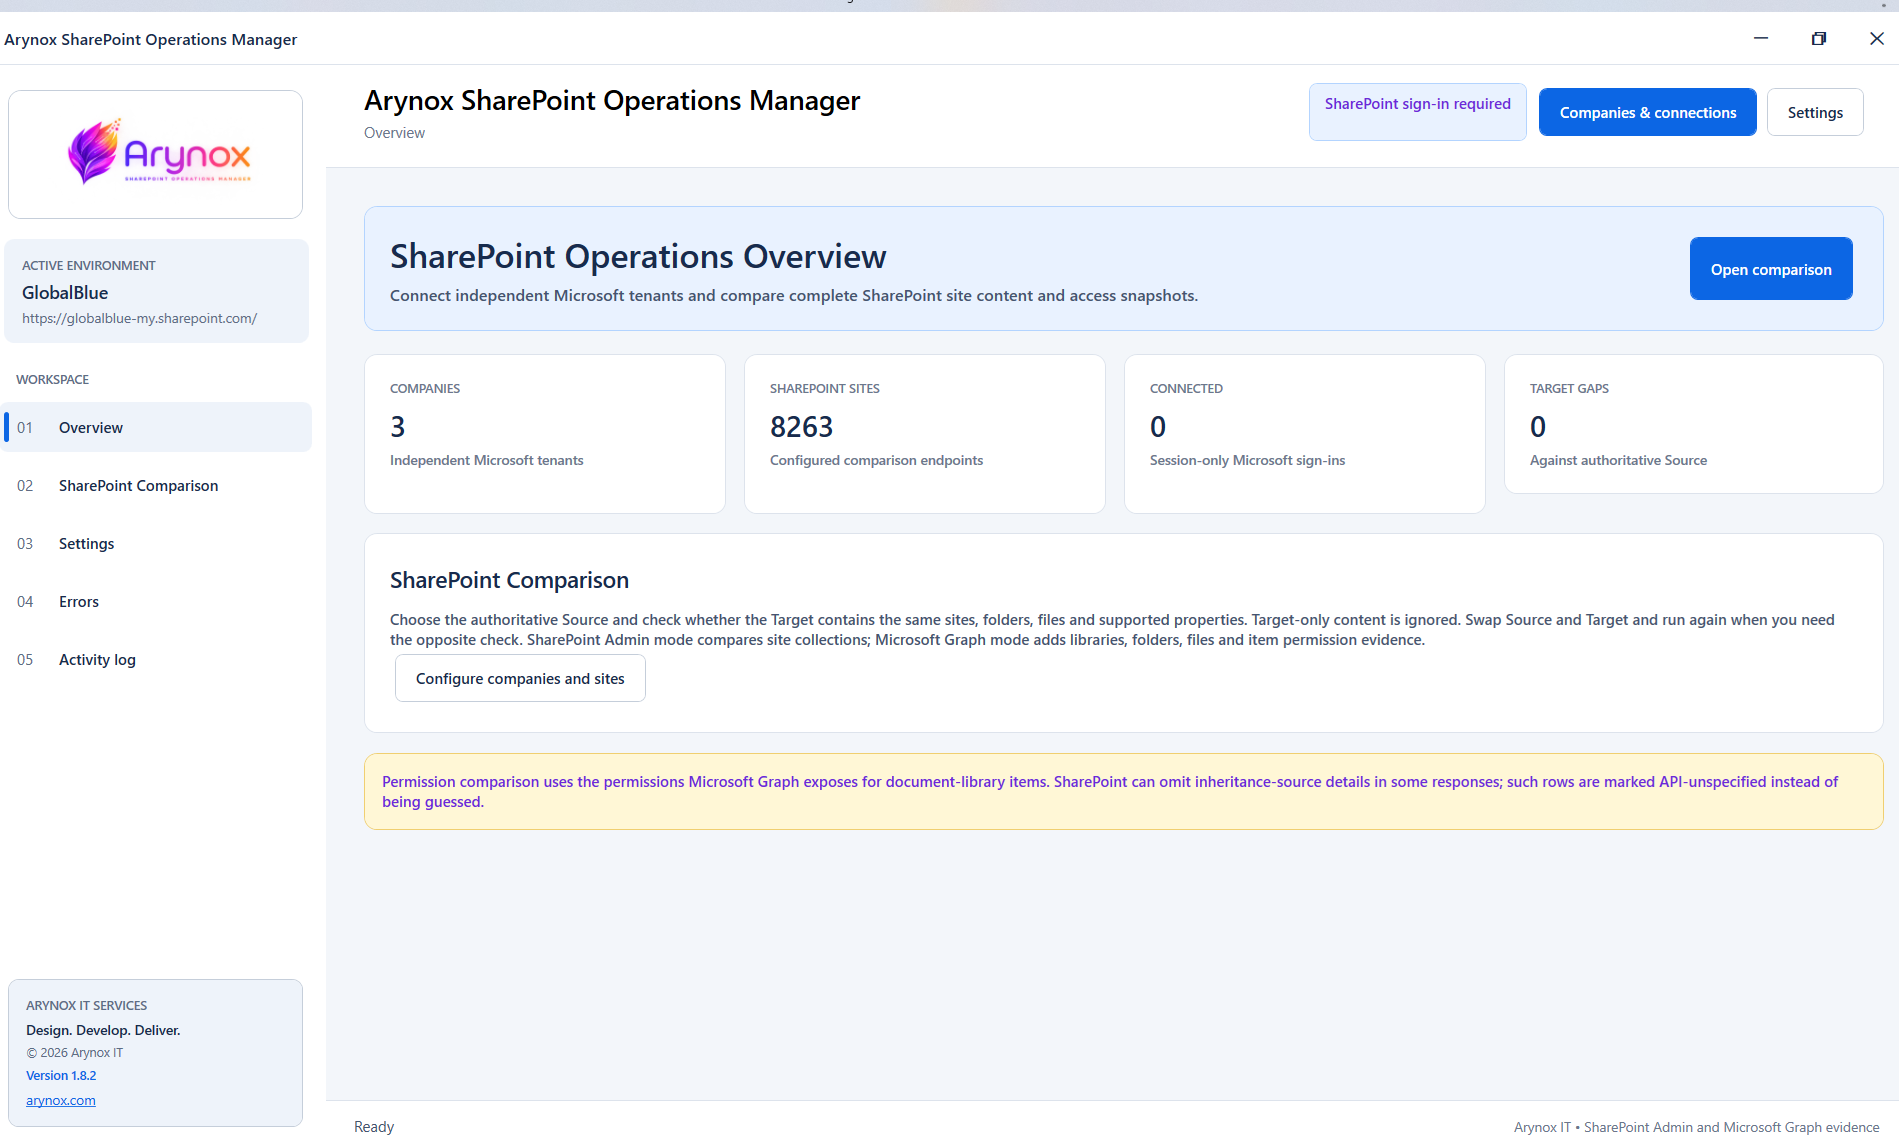Click the Design. Develop. Deliver. tagline
Image resolution: width=1899 pixels, height=1148 pixels.
click(x=103, y=1030)
